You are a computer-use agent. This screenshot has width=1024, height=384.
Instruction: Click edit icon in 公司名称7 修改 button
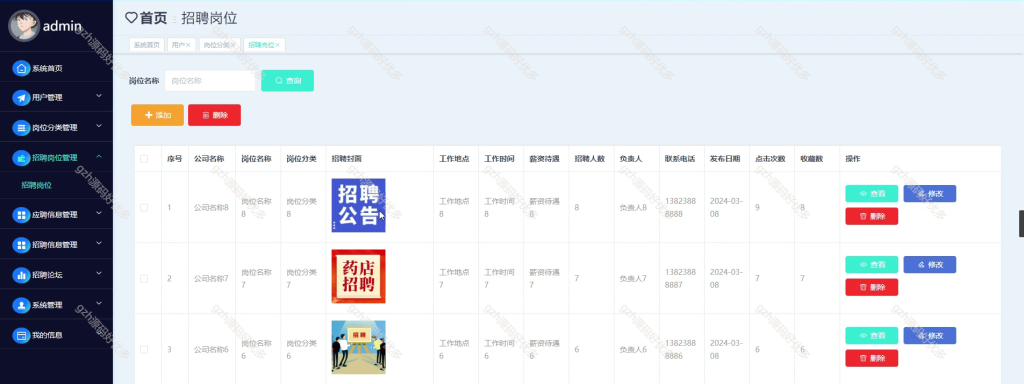[921, 264]
